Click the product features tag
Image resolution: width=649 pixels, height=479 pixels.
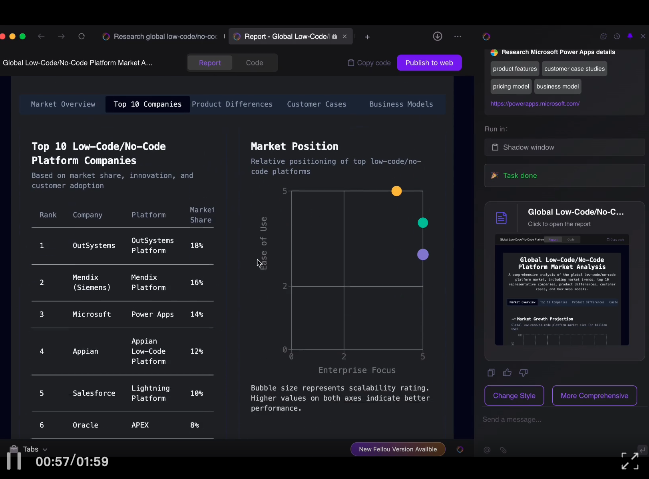point(515,69)
